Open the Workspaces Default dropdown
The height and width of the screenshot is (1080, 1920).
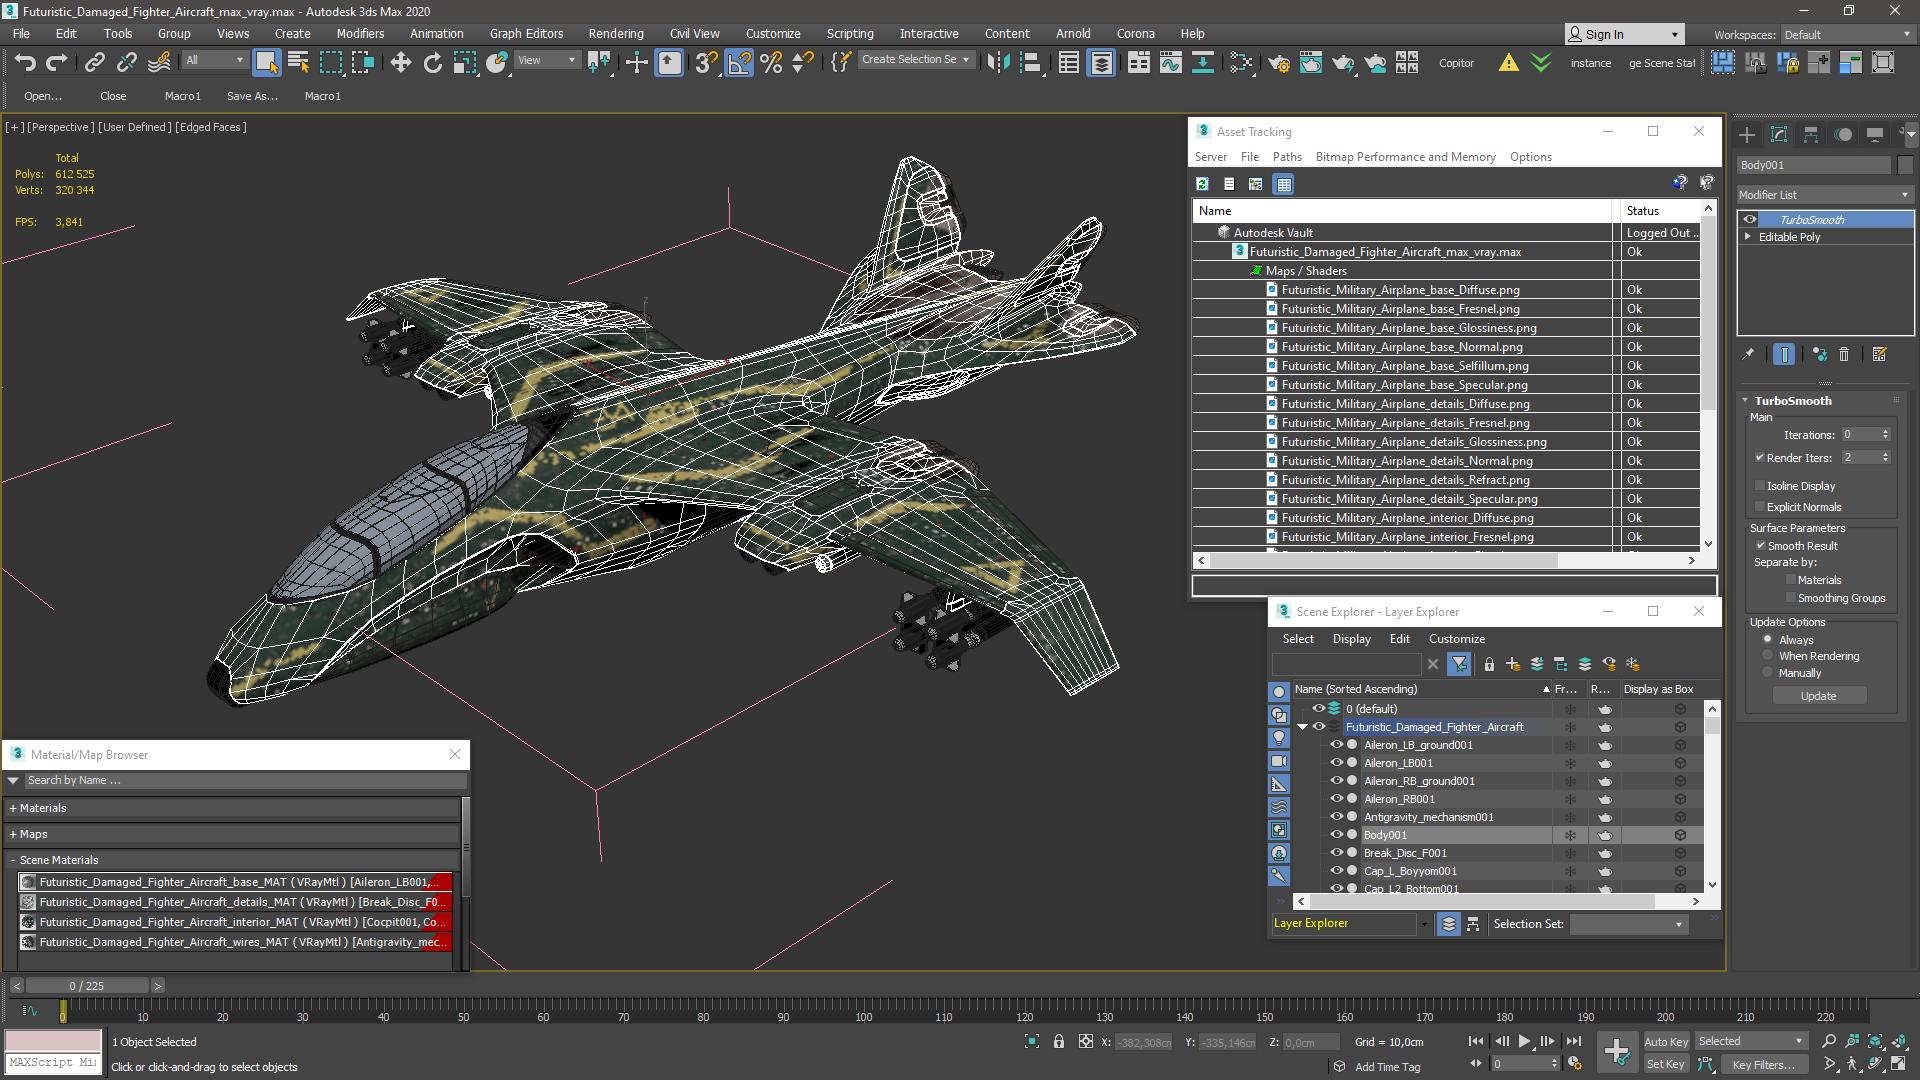pos(1847,35)
